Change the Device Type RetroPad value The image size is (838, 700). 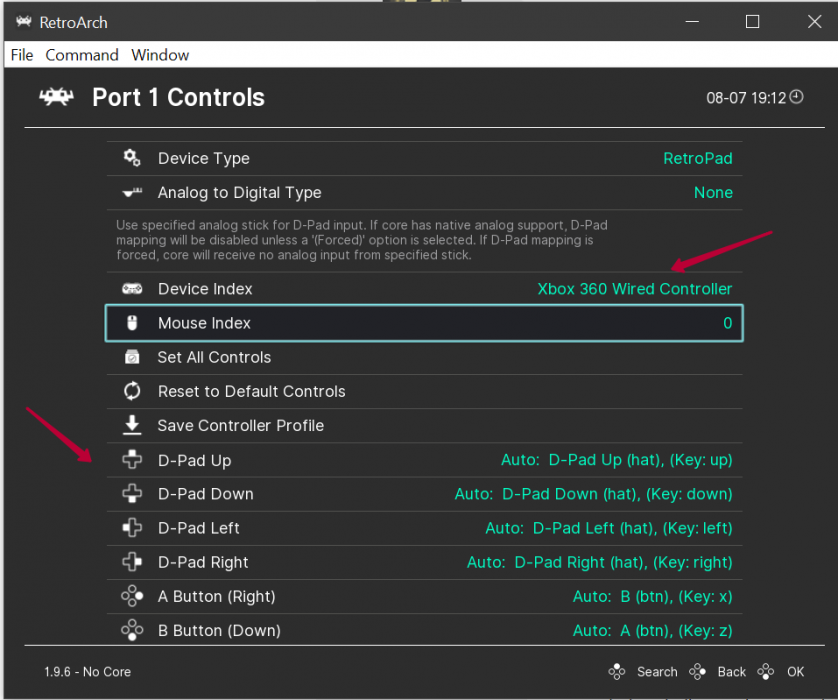pyautogui.click(x=697, y=158)
